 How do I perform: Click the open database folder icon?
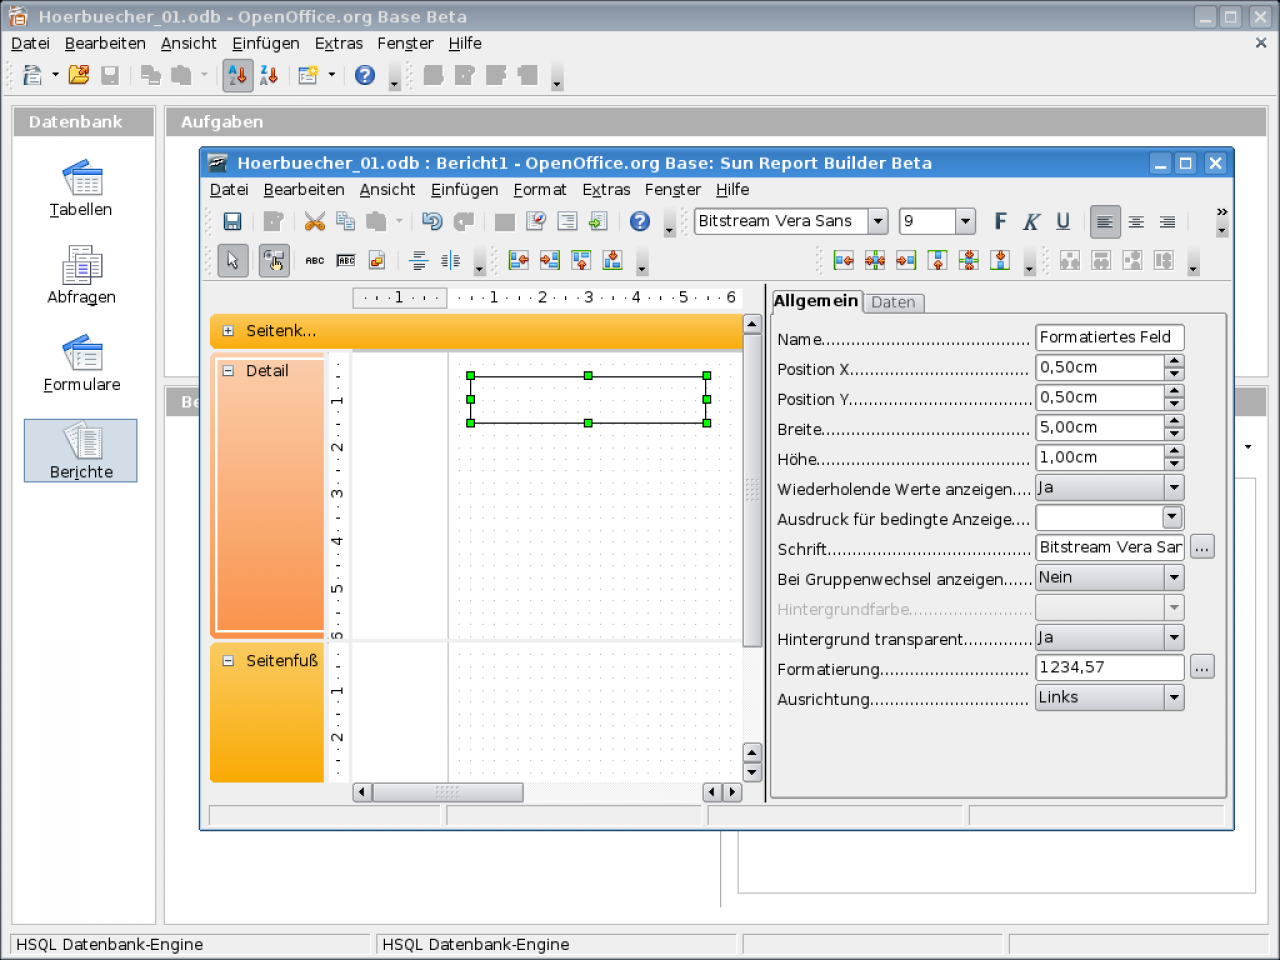pyautogui.click(x=79, y=75)
